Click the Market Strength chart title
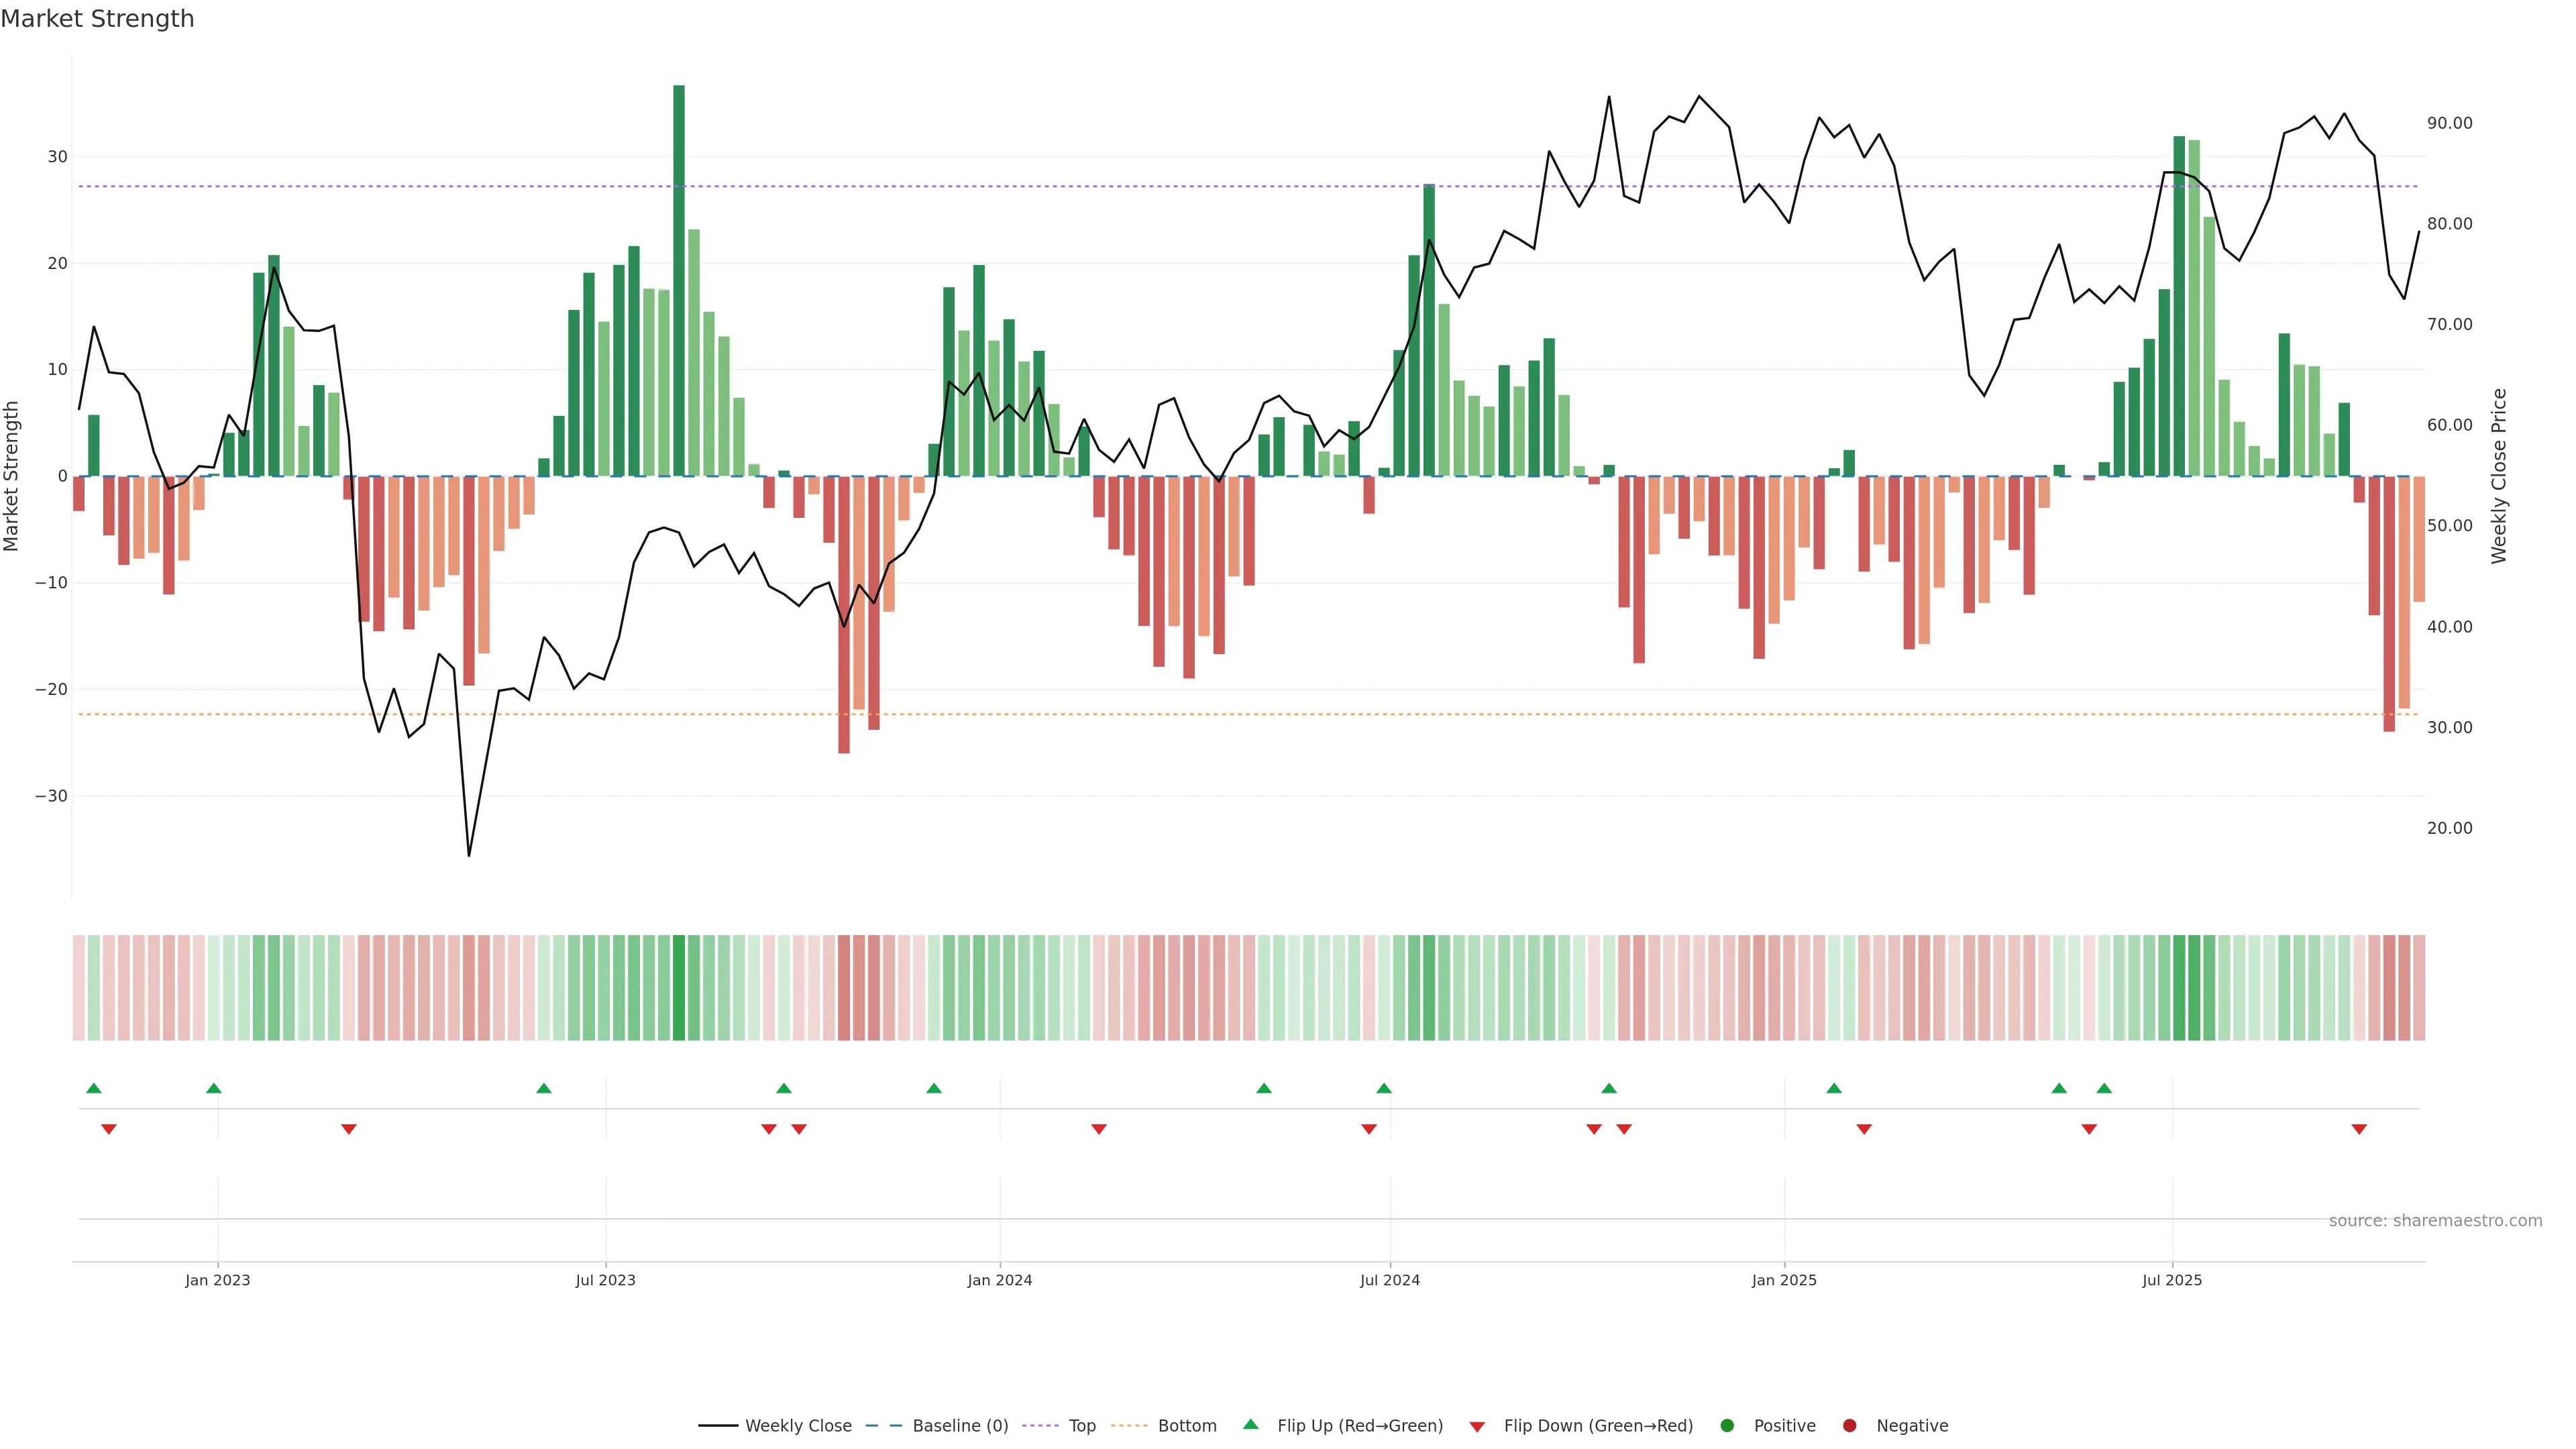 [x=97, y=19]
